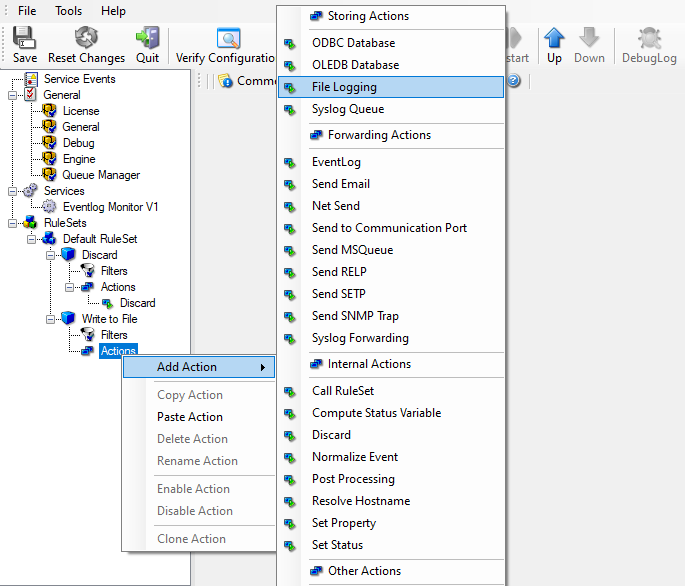This screenshot has width=685, height=586.
Task: Click the Reset Changes icon
Action: coord(87,39)
